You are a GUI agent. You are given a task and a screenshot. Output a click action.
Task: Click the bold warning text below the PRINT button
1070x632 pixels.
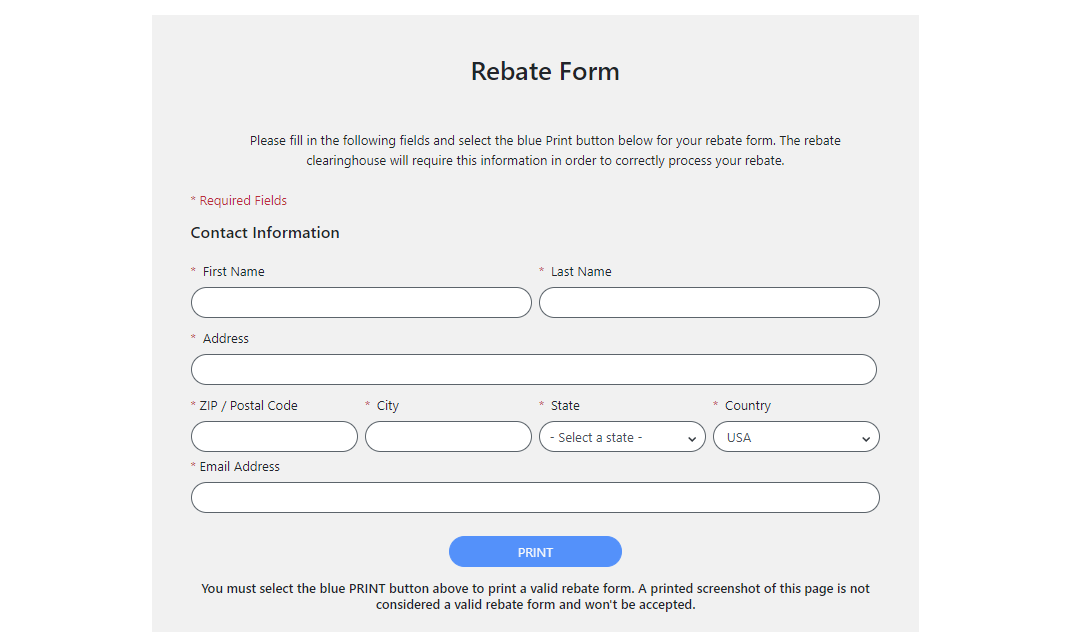tap(536, 596)
